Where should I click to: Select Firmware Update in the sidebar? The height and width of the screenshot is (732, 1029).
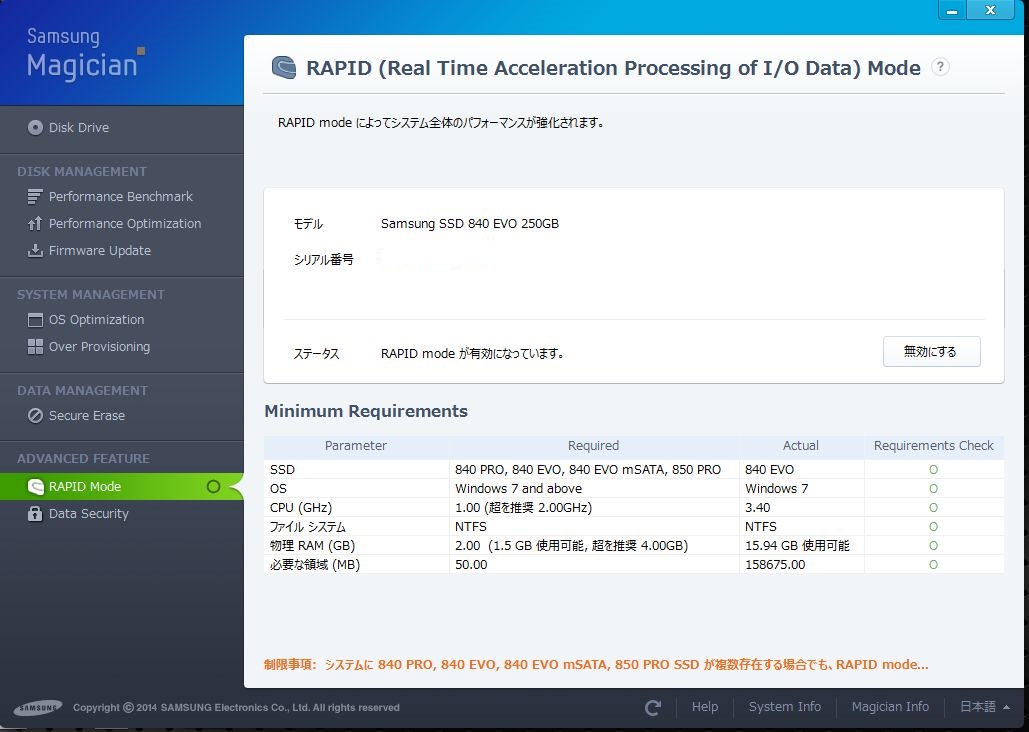point(100,250)
